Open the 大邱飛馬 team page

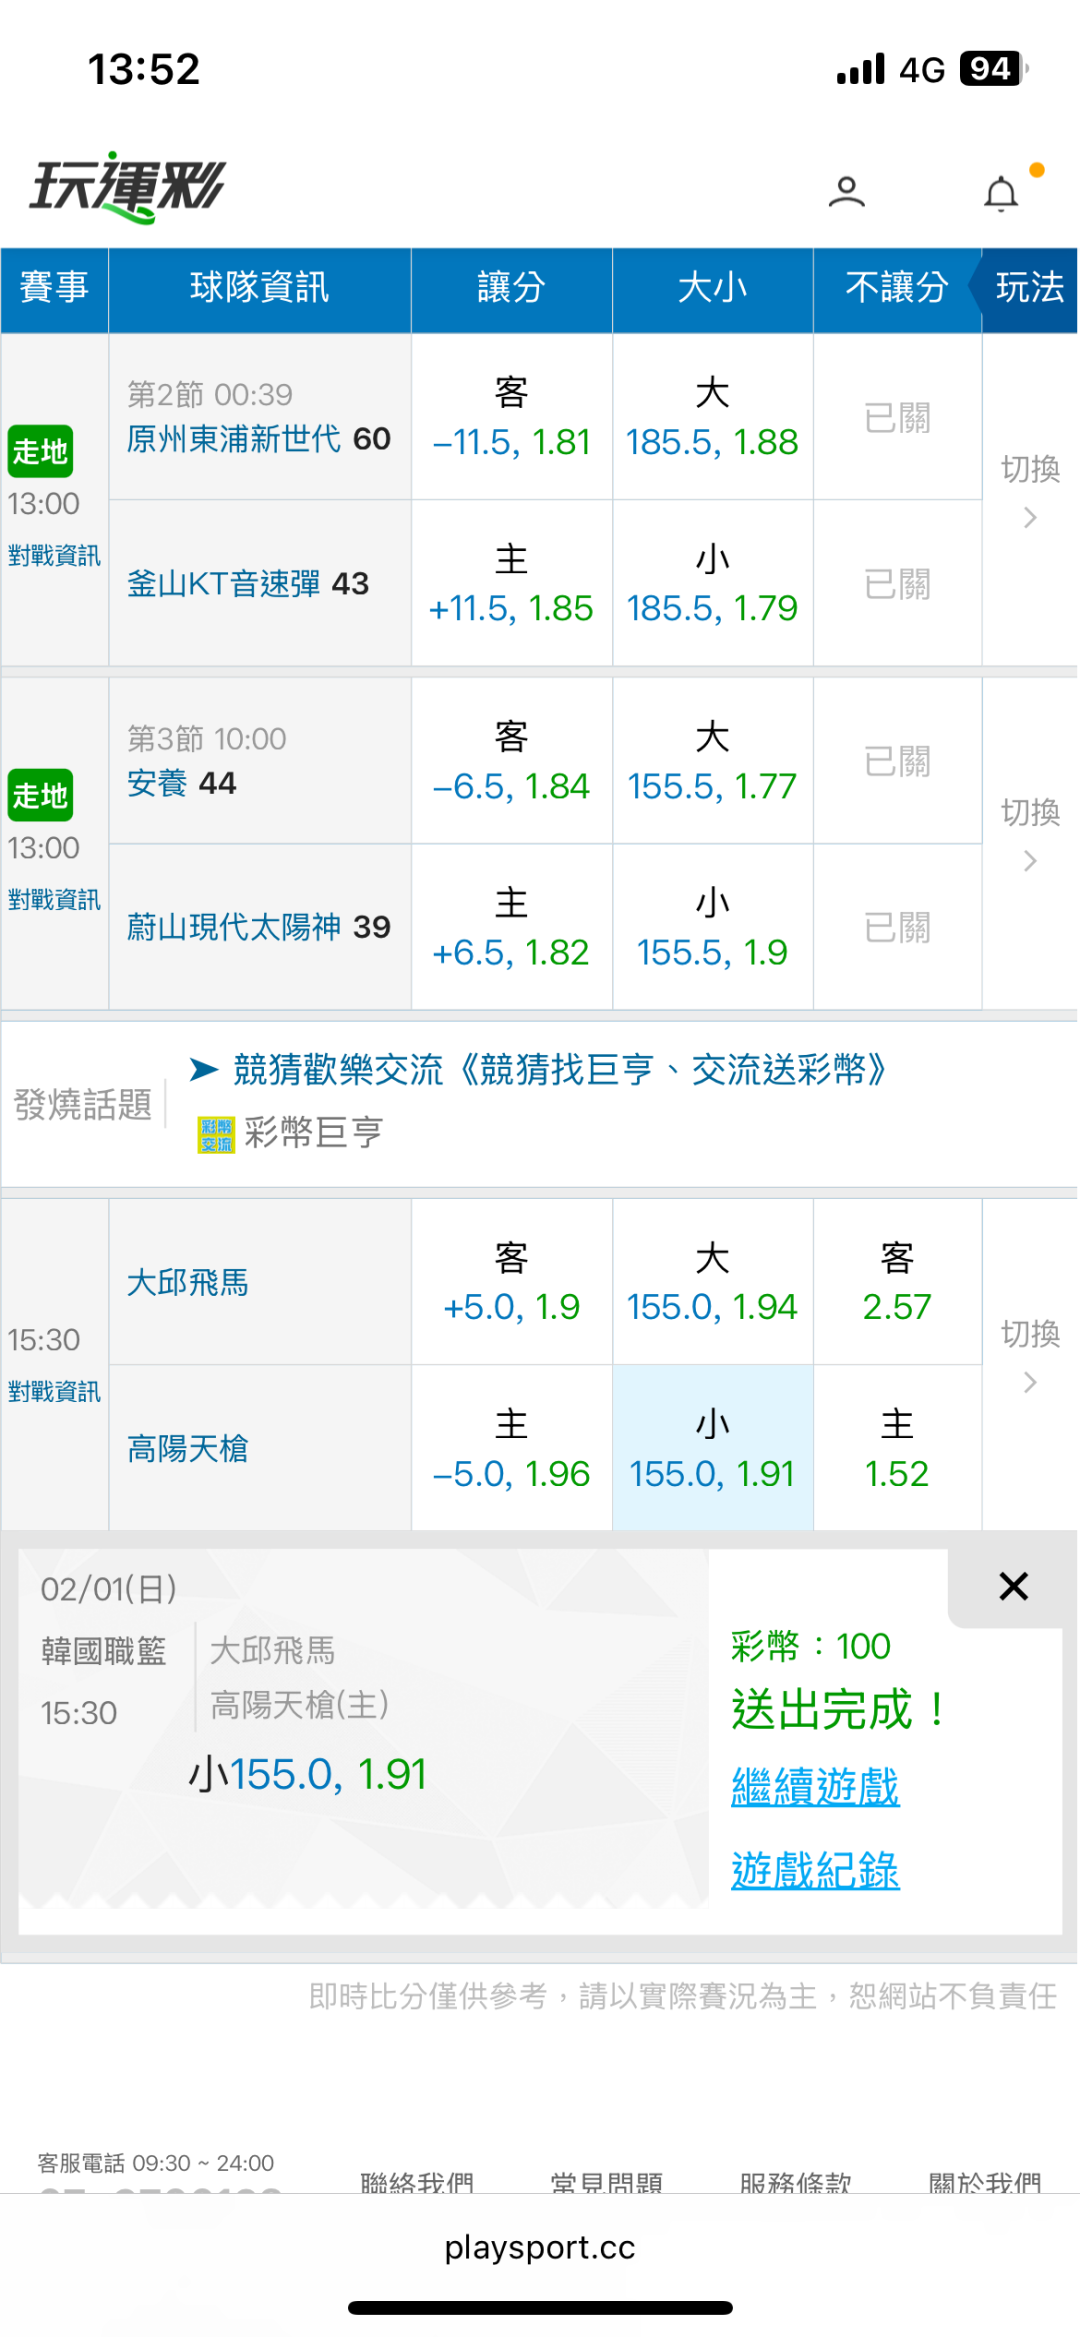(x=188, y=1283)
